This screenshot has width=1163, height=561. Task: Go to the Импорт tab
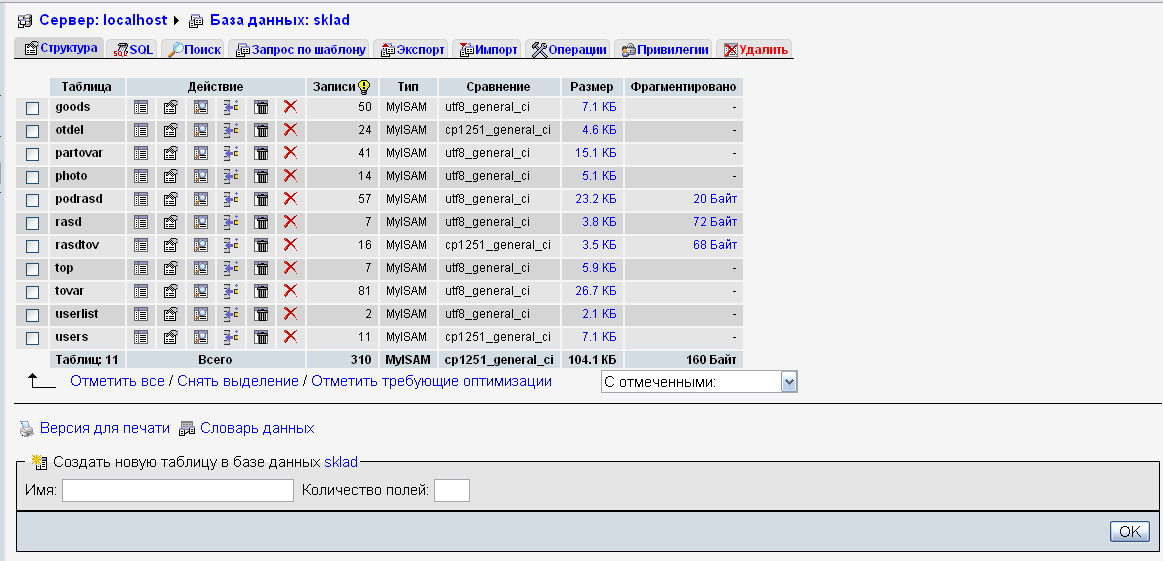pyautogui.click(x=487, y=50)
